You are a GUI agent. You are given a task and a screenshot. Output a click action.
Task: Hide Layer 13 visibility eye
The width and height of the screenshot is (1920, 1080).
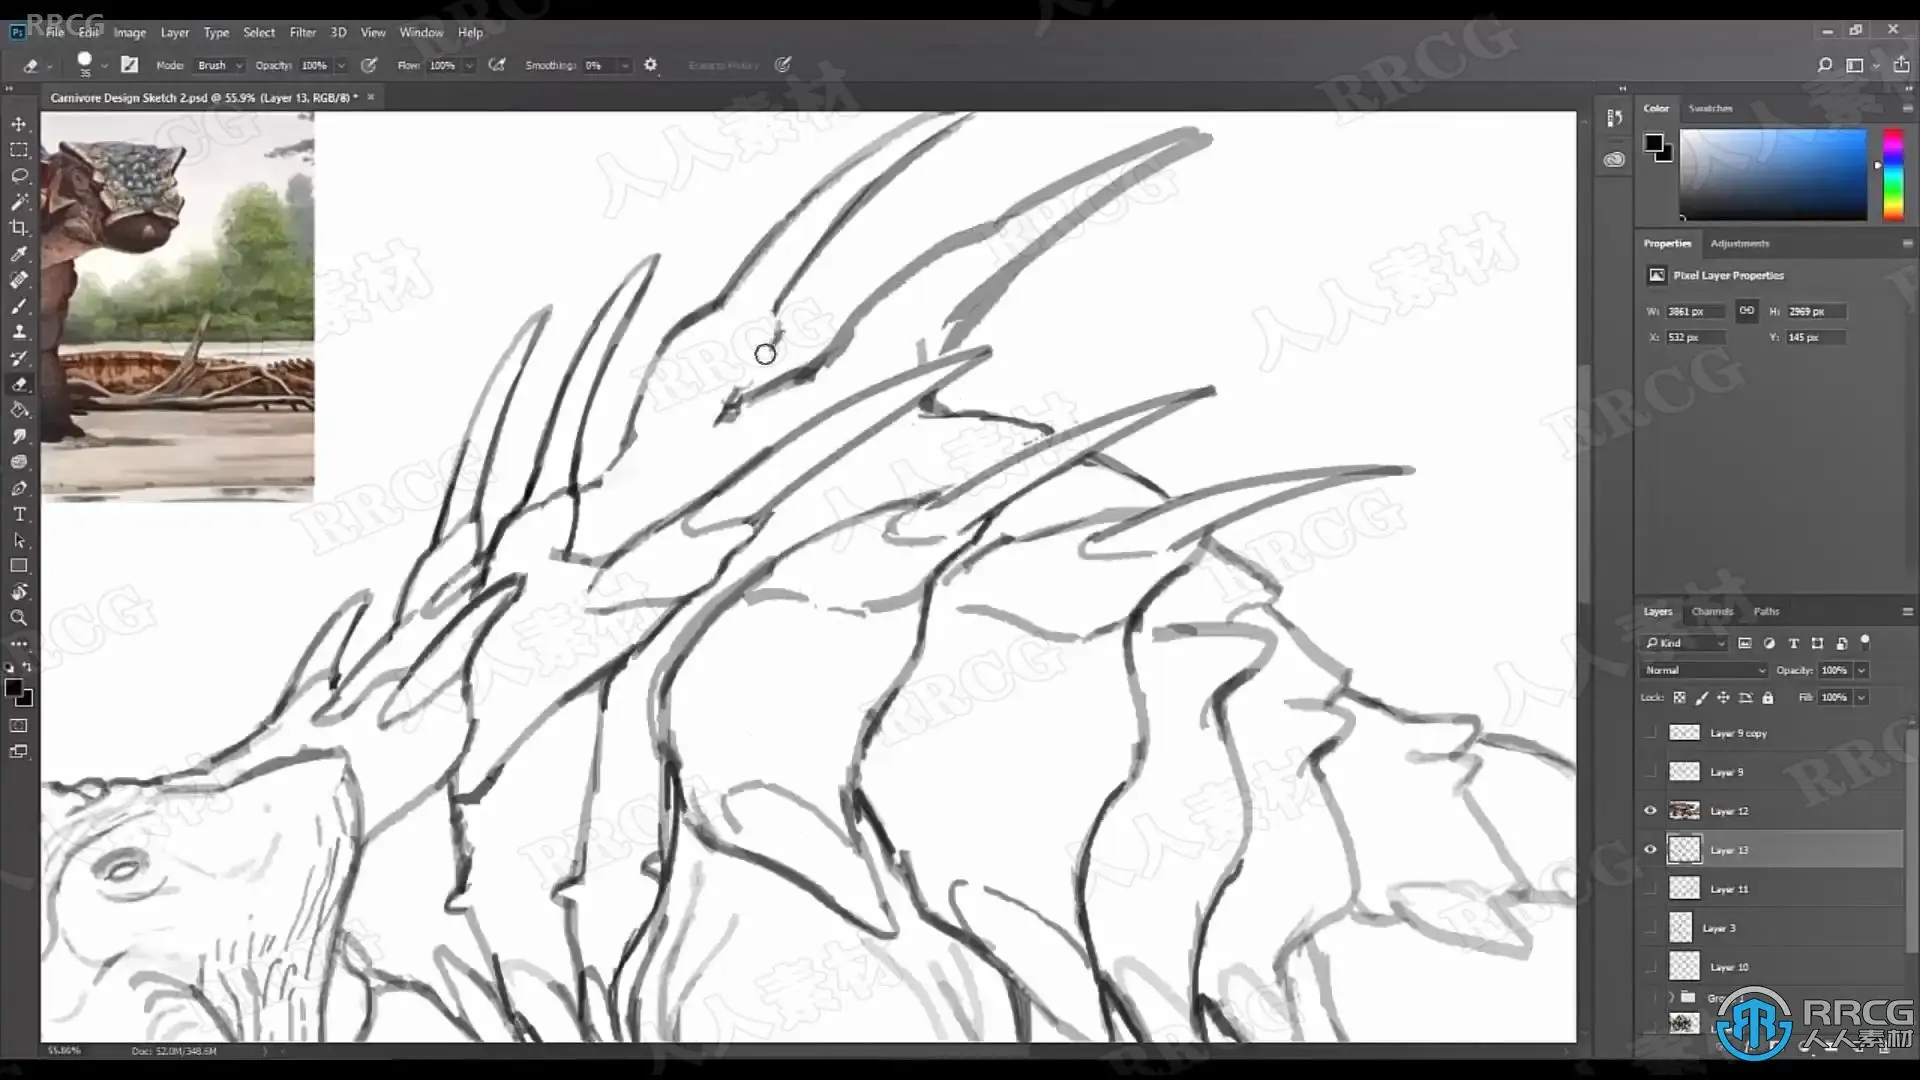point(1650,850)
